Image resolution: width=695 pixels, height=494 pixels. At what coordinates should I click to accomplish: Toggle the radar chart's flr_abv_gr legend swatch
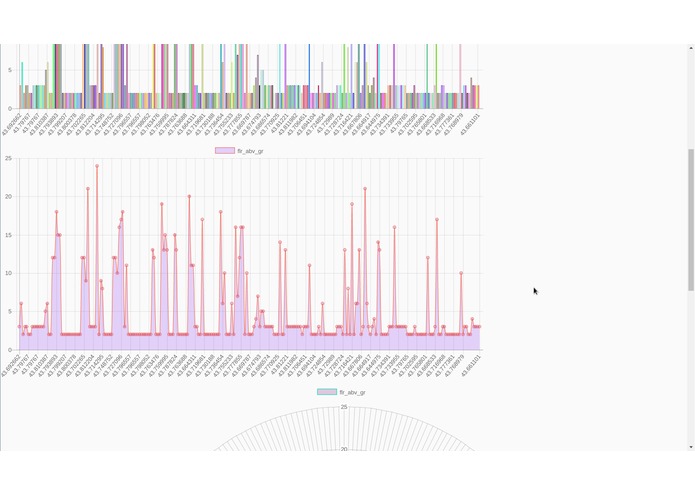click(x=327, y=392)
